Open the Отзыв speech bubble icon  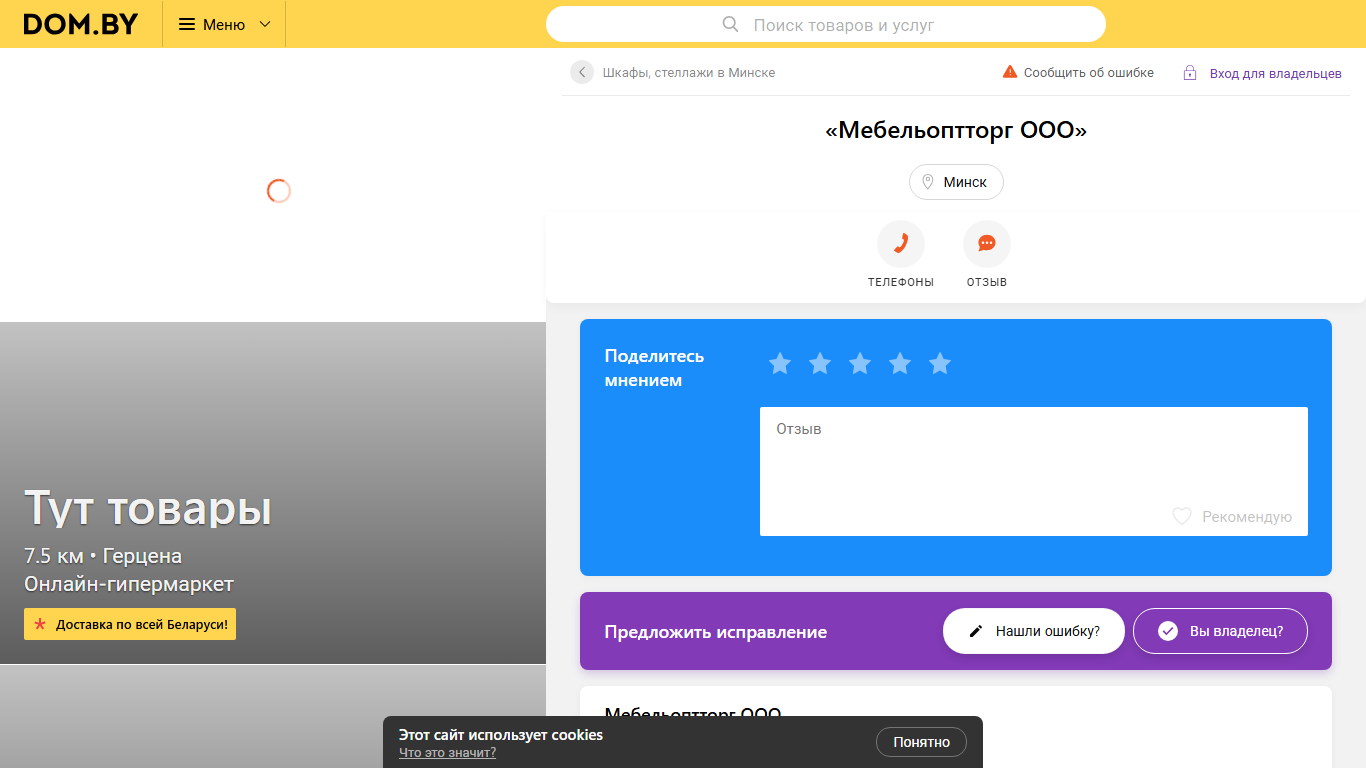click(987, 244)
